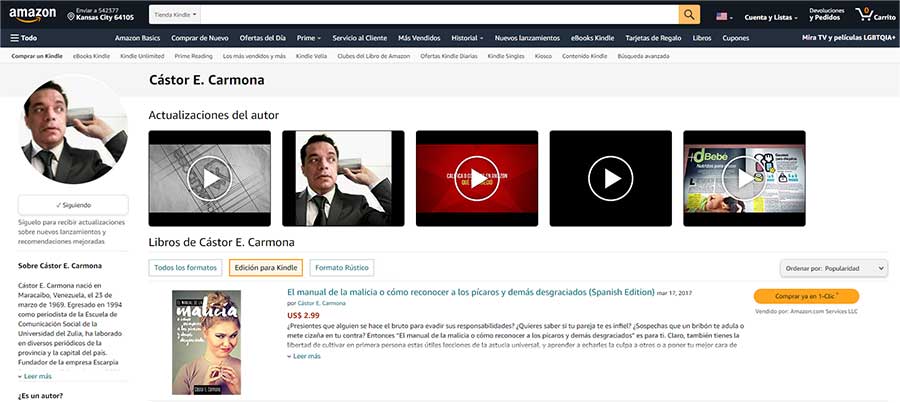Click the Amazon logo
This screenshot has width=900, height=403.
[x=33, y=15]
